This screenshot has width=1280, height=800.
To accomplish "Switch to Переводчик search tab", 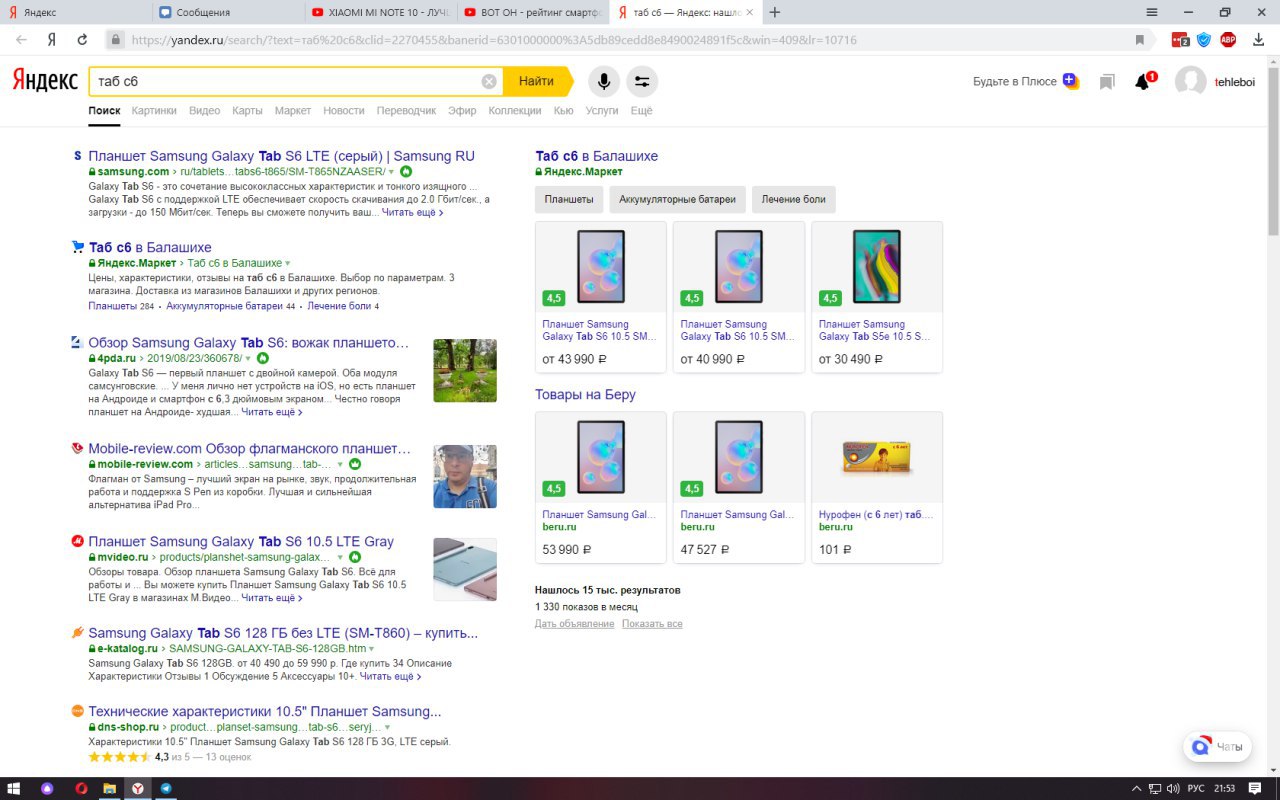I will pos(406,111).
